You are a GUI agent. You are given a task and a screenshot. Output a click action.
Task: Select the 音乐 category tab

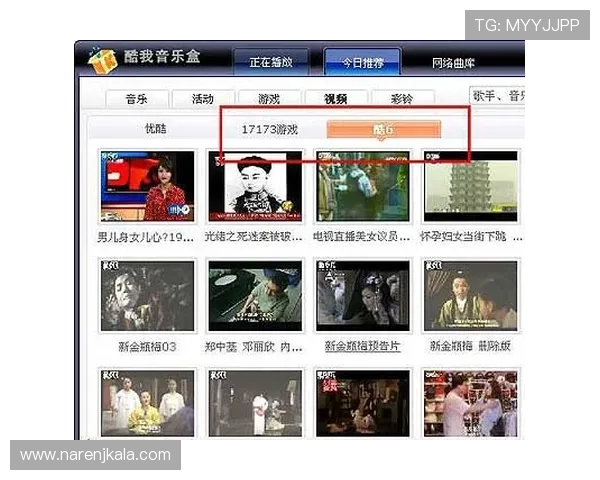coord(137,99)
